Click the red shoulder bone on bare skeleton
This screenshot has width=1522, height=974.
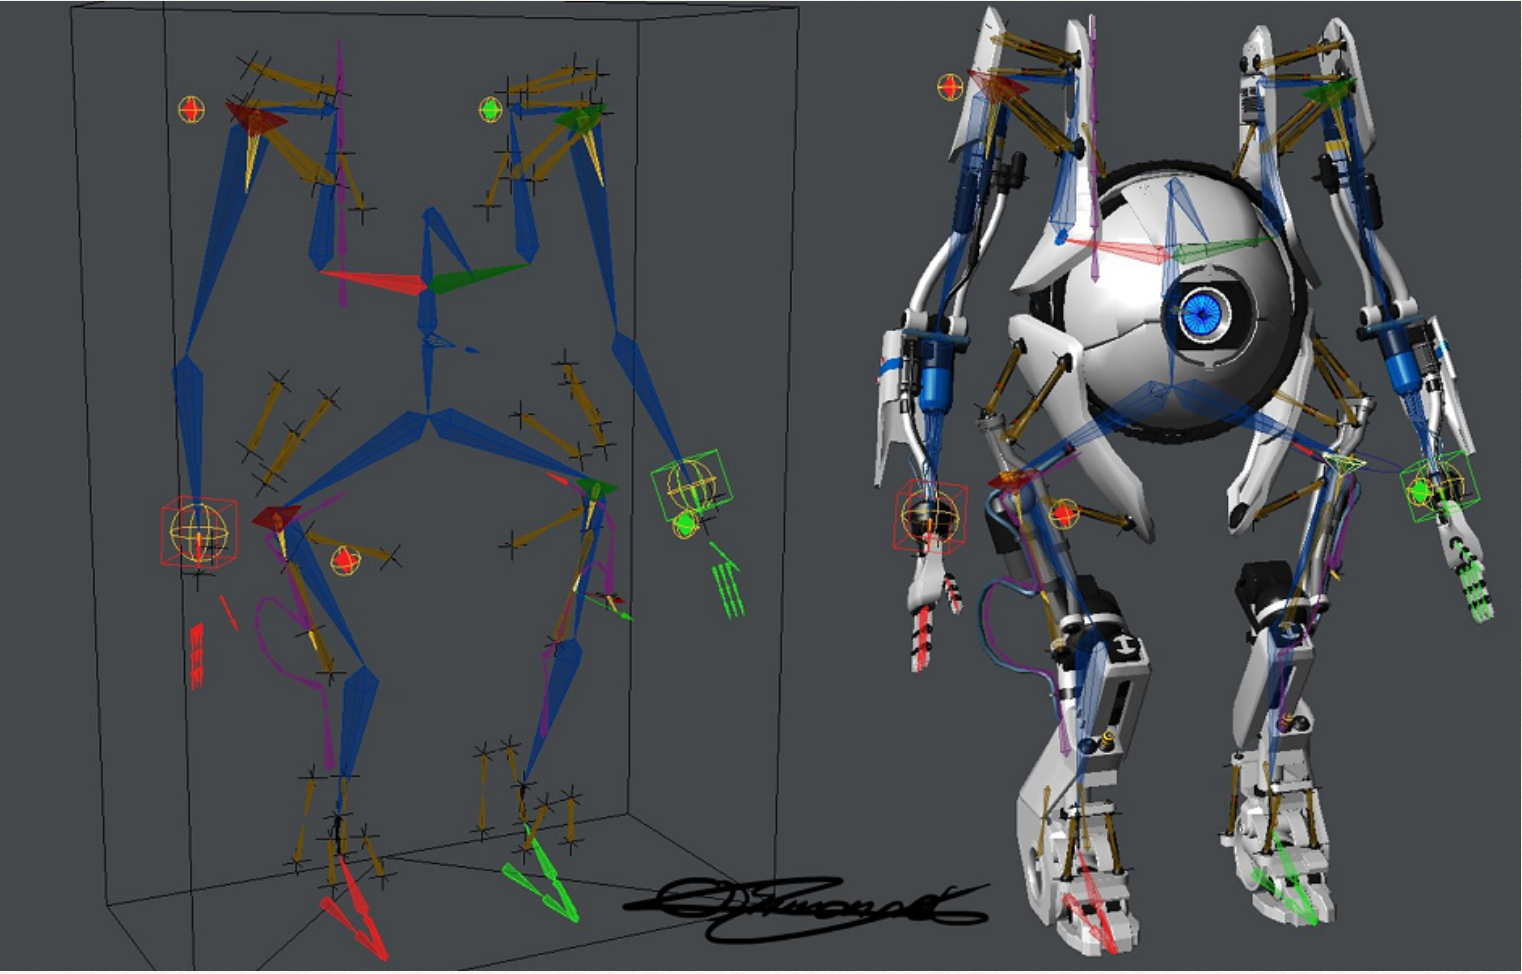click(x=256, y=119)
